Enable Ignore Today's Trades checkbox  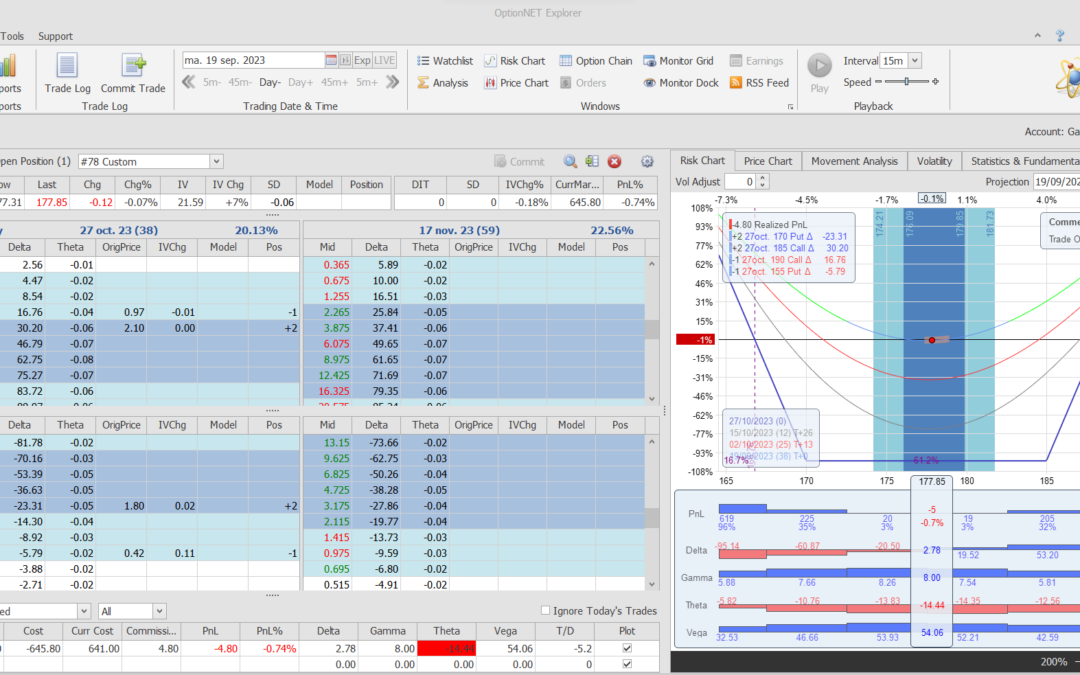pos(545,611)
